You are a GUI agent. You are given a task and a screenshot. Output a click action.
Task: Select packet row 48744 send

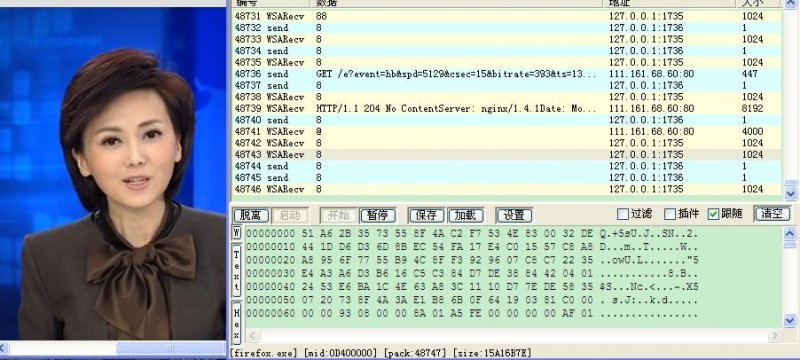pos(507,166)
